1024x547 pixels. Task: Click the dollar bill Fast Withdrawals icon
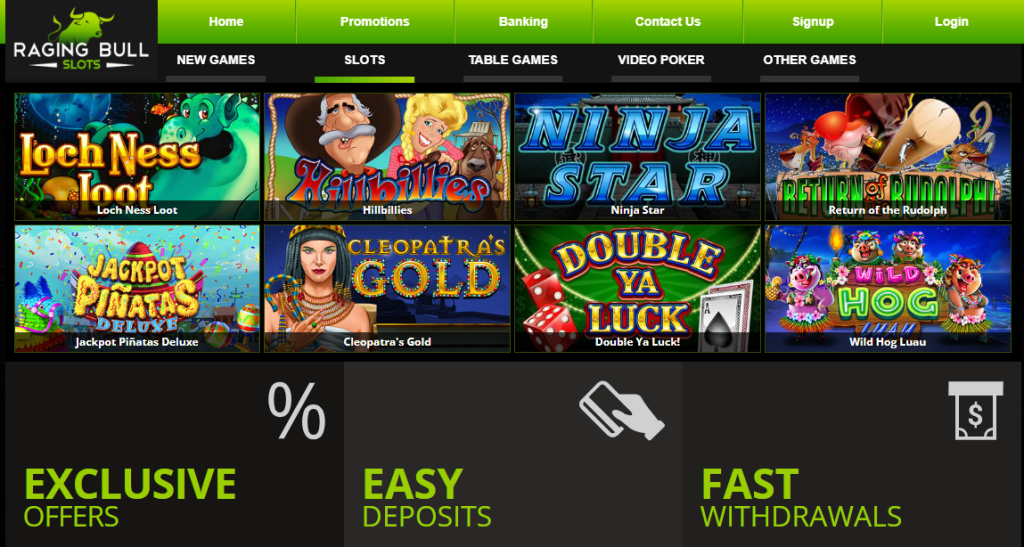(x=976, y=411)
